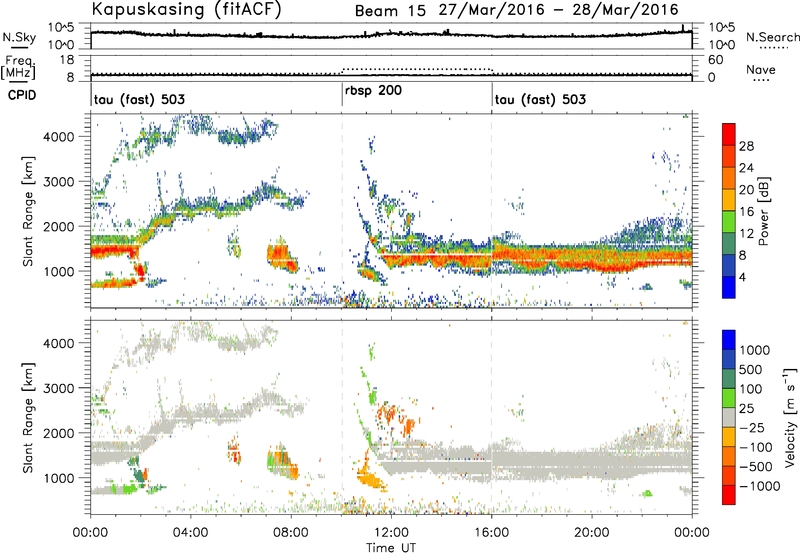Click the 16 value on Power colorbar
The image size is (800, 554).
click(746, 212)
